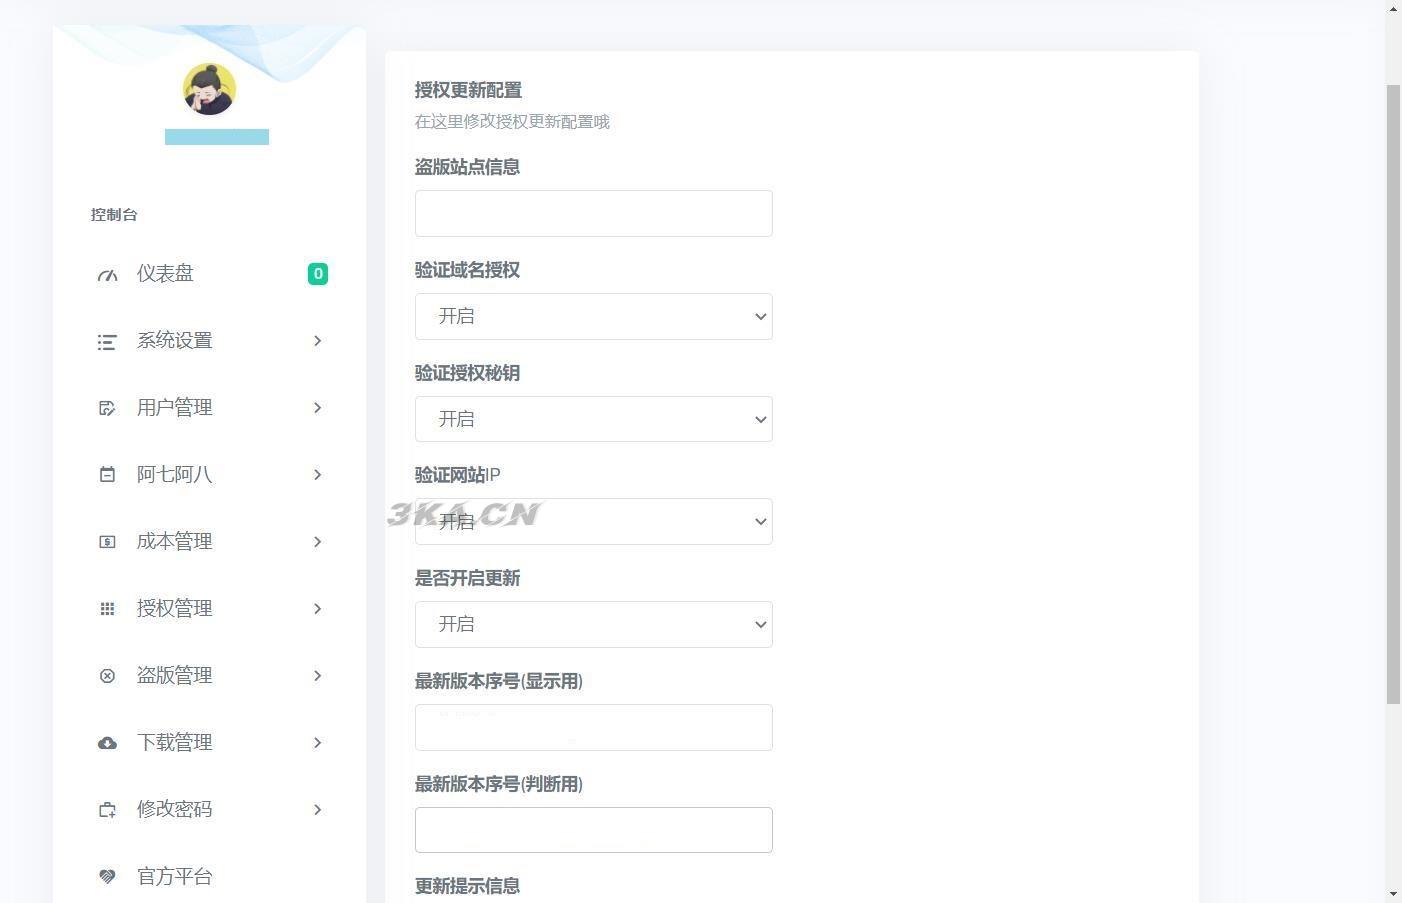1402x903 pixels.
Task: Focus the 盗版站点信息 text field
Action: click(x=593, y=213)
